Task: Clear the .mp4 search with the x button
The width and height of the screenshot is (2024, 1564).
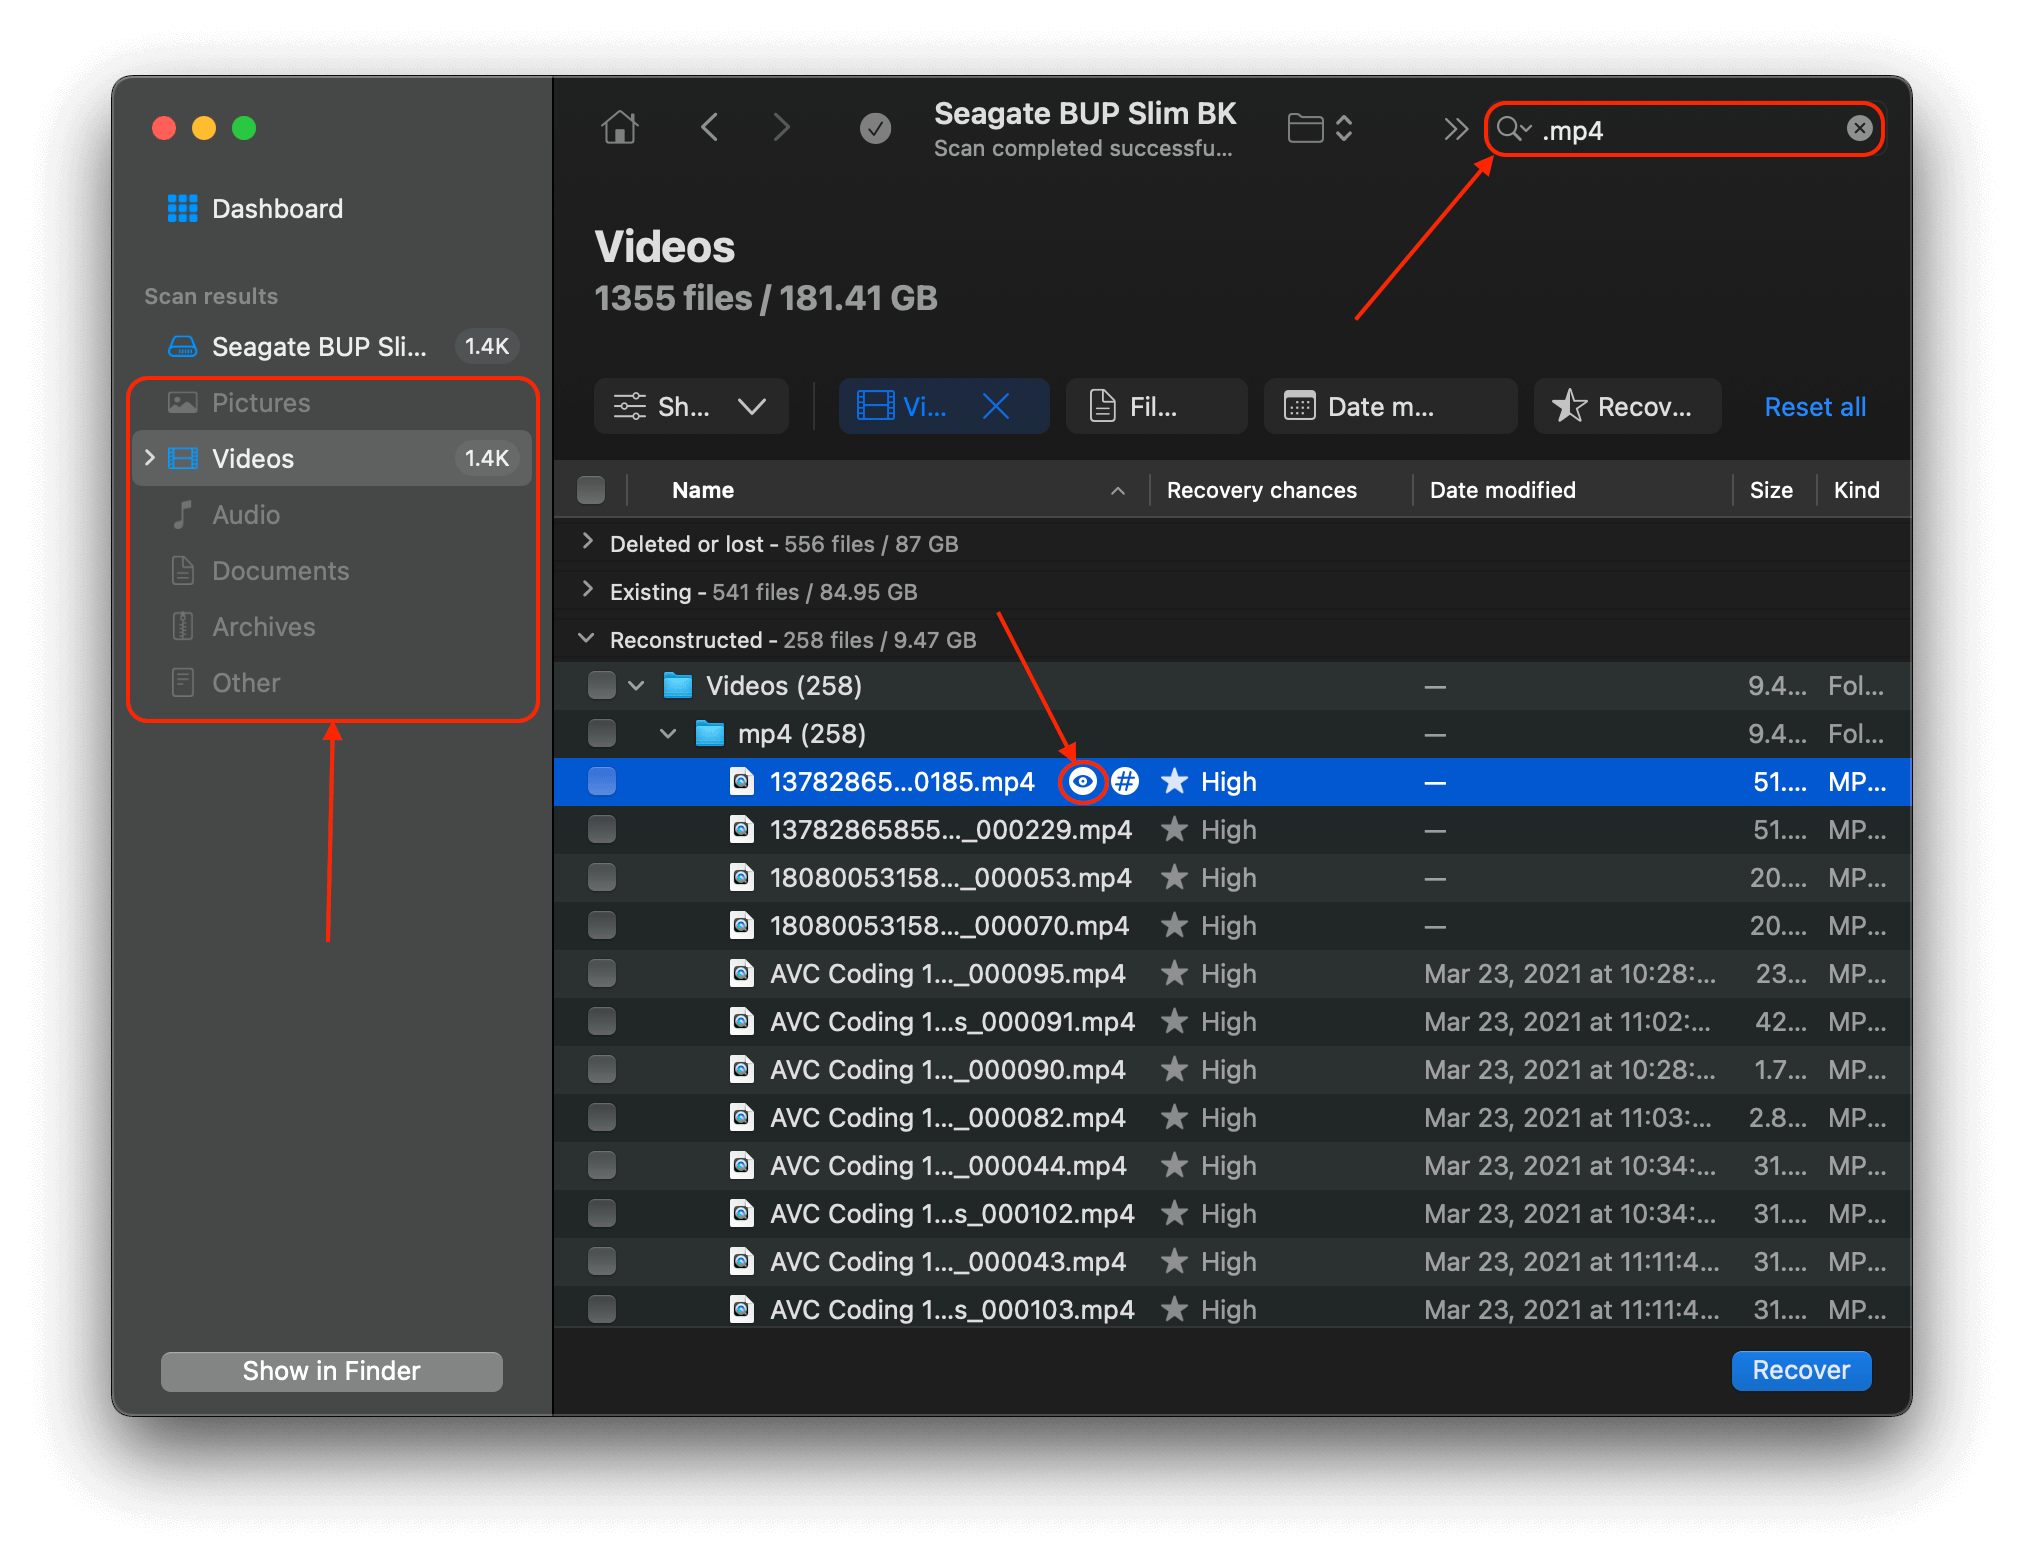Action: [1859, 128]
